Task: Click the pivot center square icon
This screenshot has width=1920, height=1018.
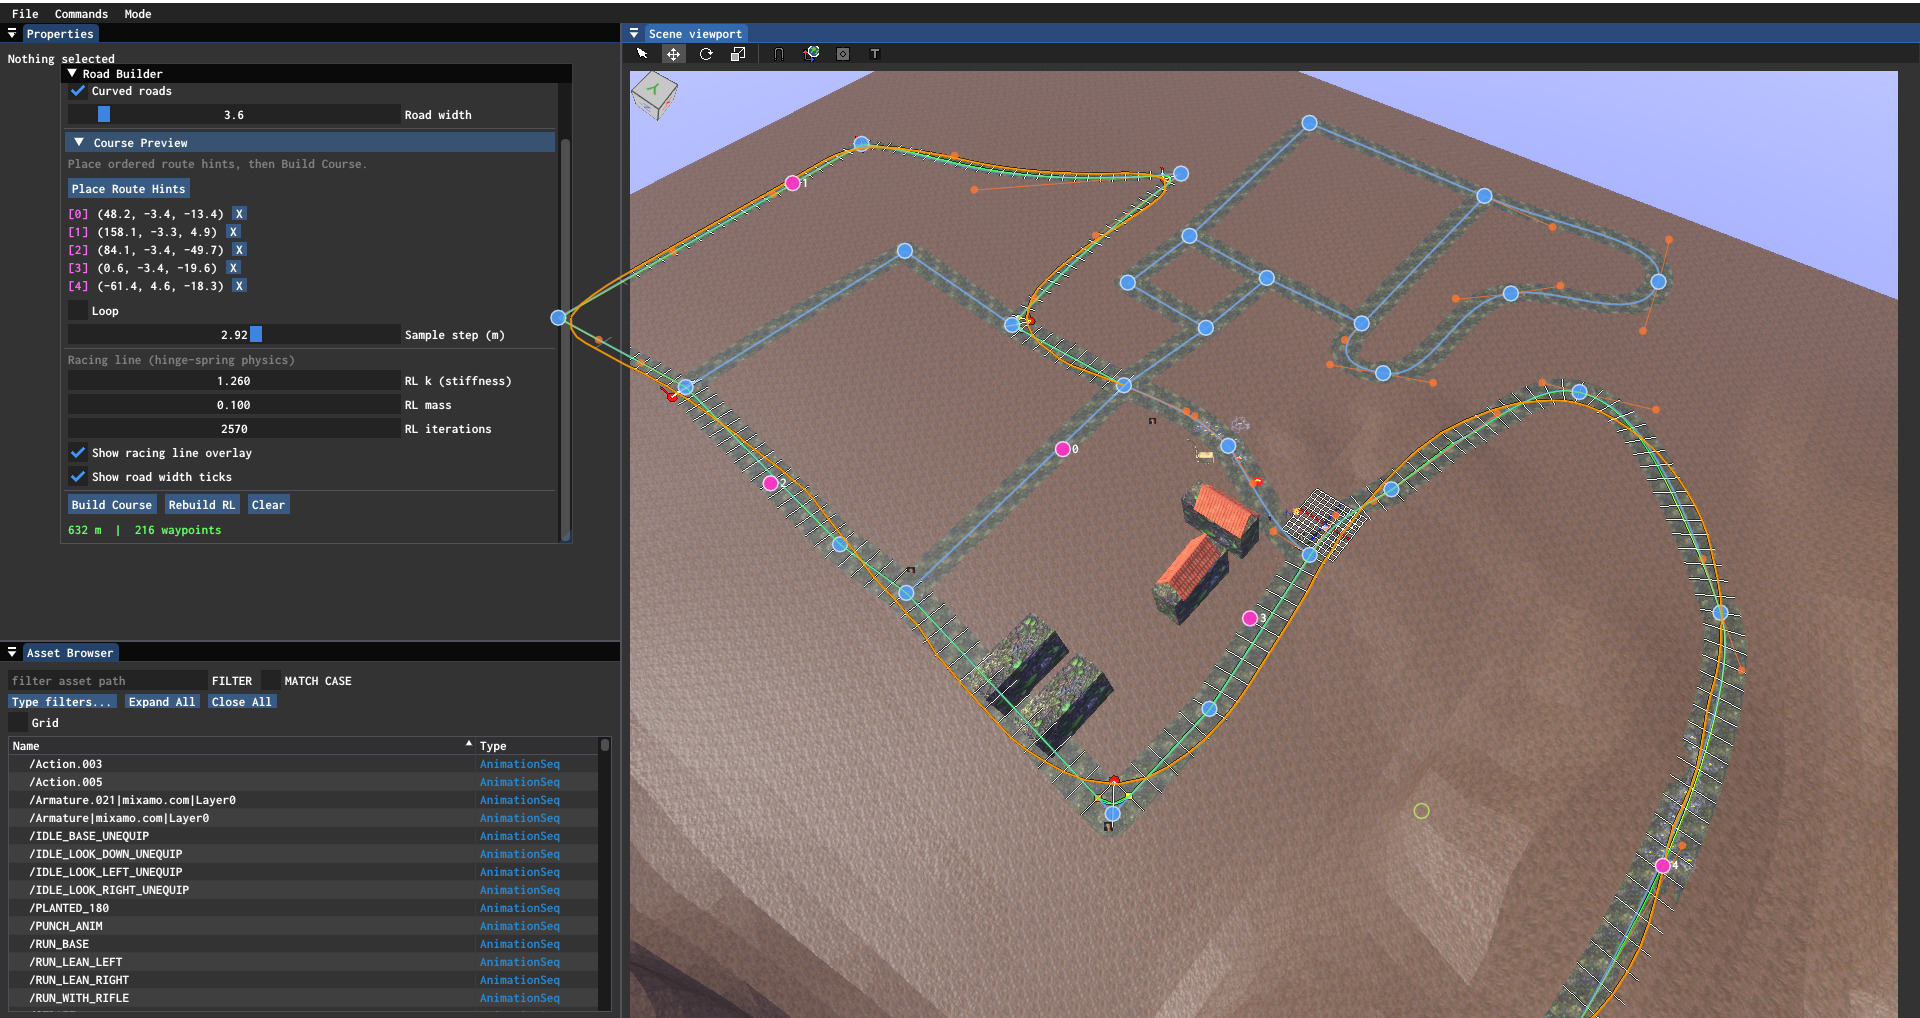Action: tap(843, 54)
